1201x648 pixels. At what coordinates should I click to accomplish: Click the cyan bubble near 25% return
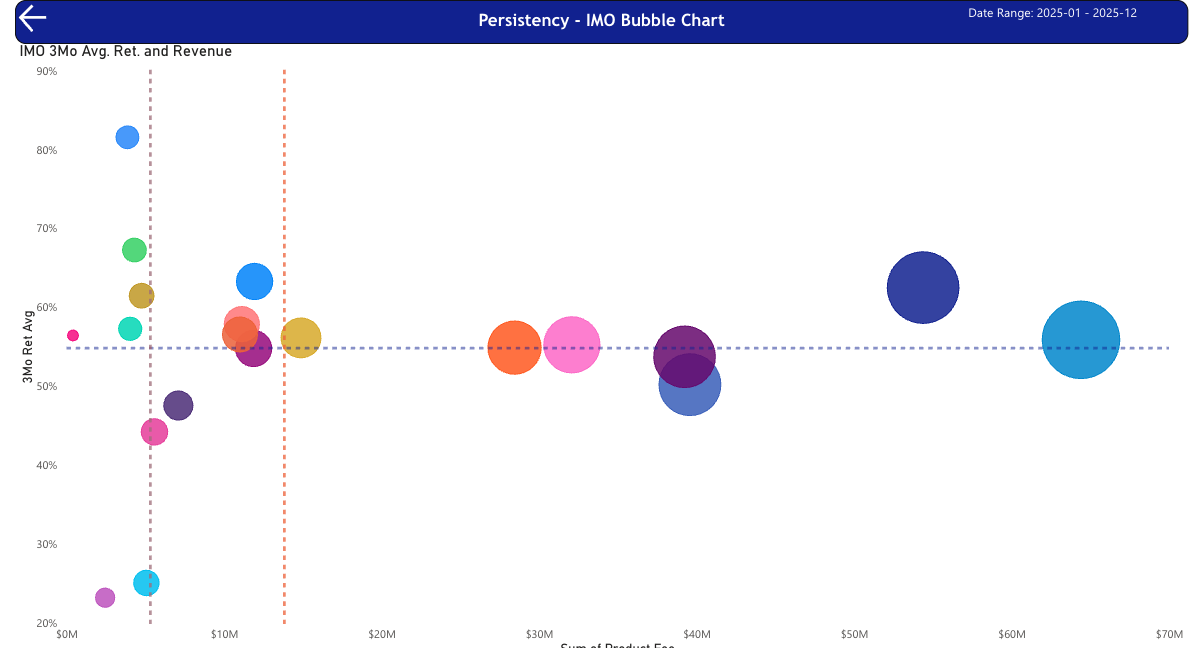148,581
